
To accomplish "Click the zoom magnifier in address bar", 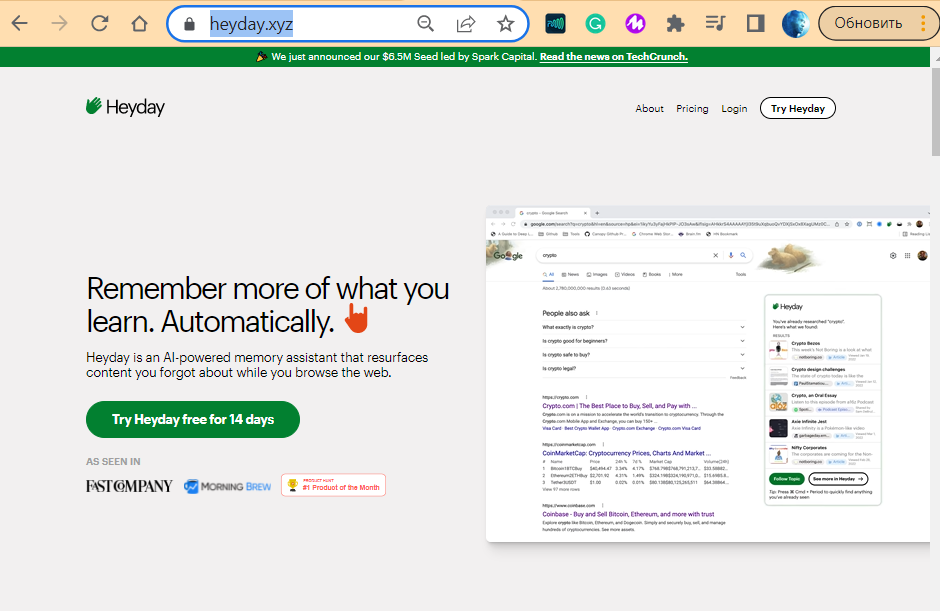I will click(x=426, y=23).
